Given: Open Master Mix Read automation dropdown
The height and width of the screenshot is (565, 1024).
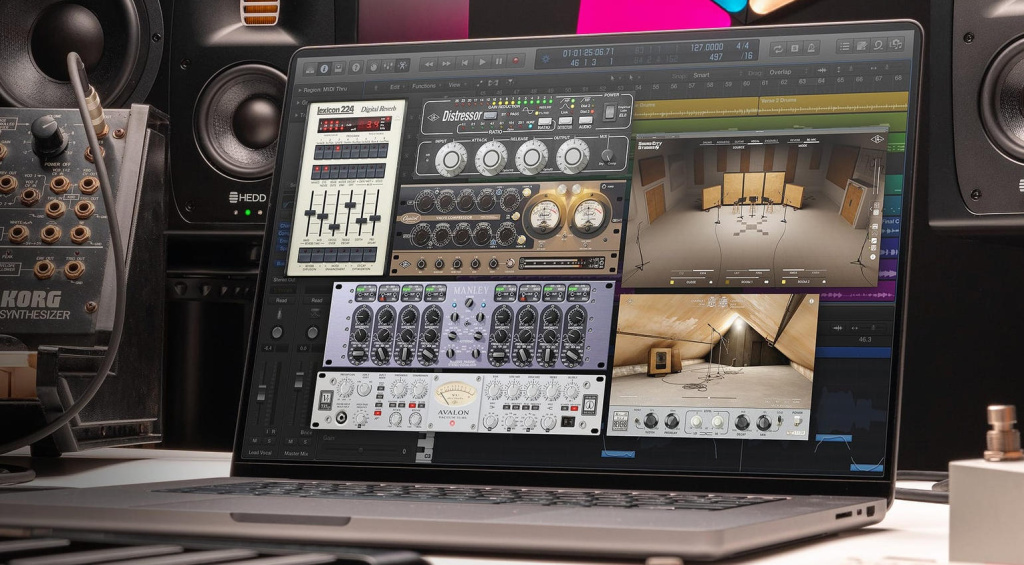Looking at the screenshot, I should coord(317,300).
